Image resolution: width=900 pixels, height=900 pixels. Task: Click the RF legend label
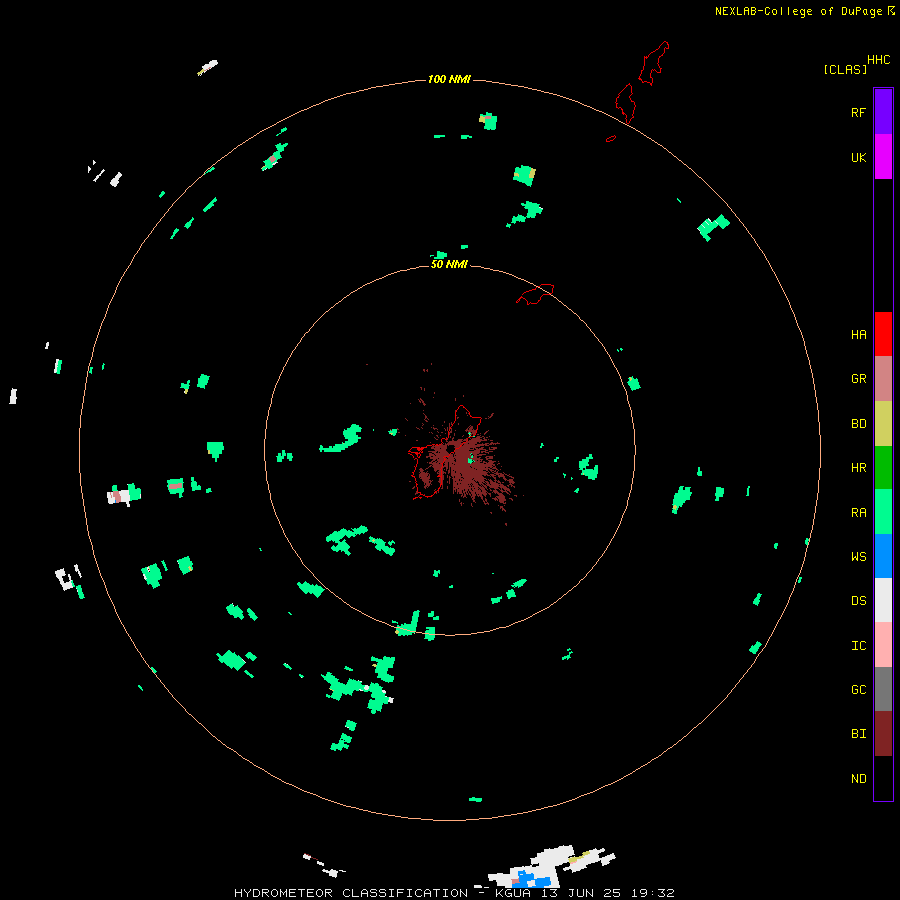tap(858, 112)
